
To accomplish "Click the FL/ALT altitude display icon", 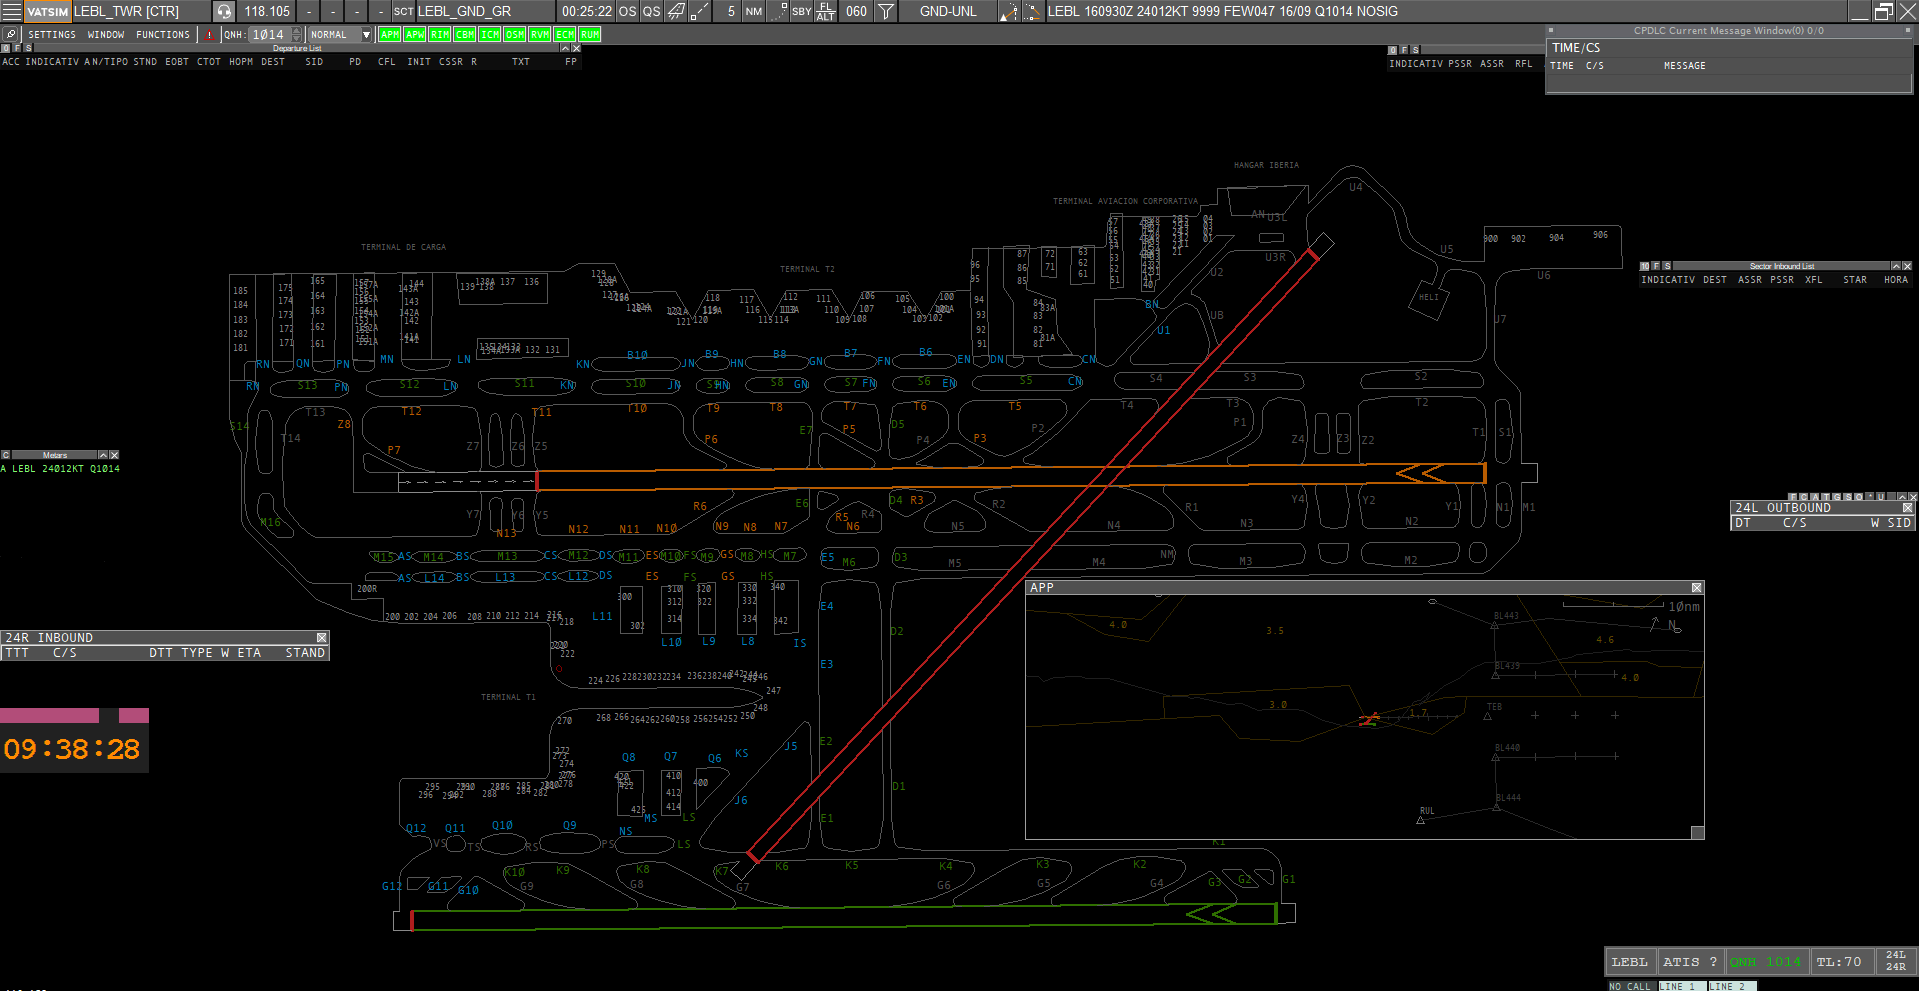I will (825, 11).
